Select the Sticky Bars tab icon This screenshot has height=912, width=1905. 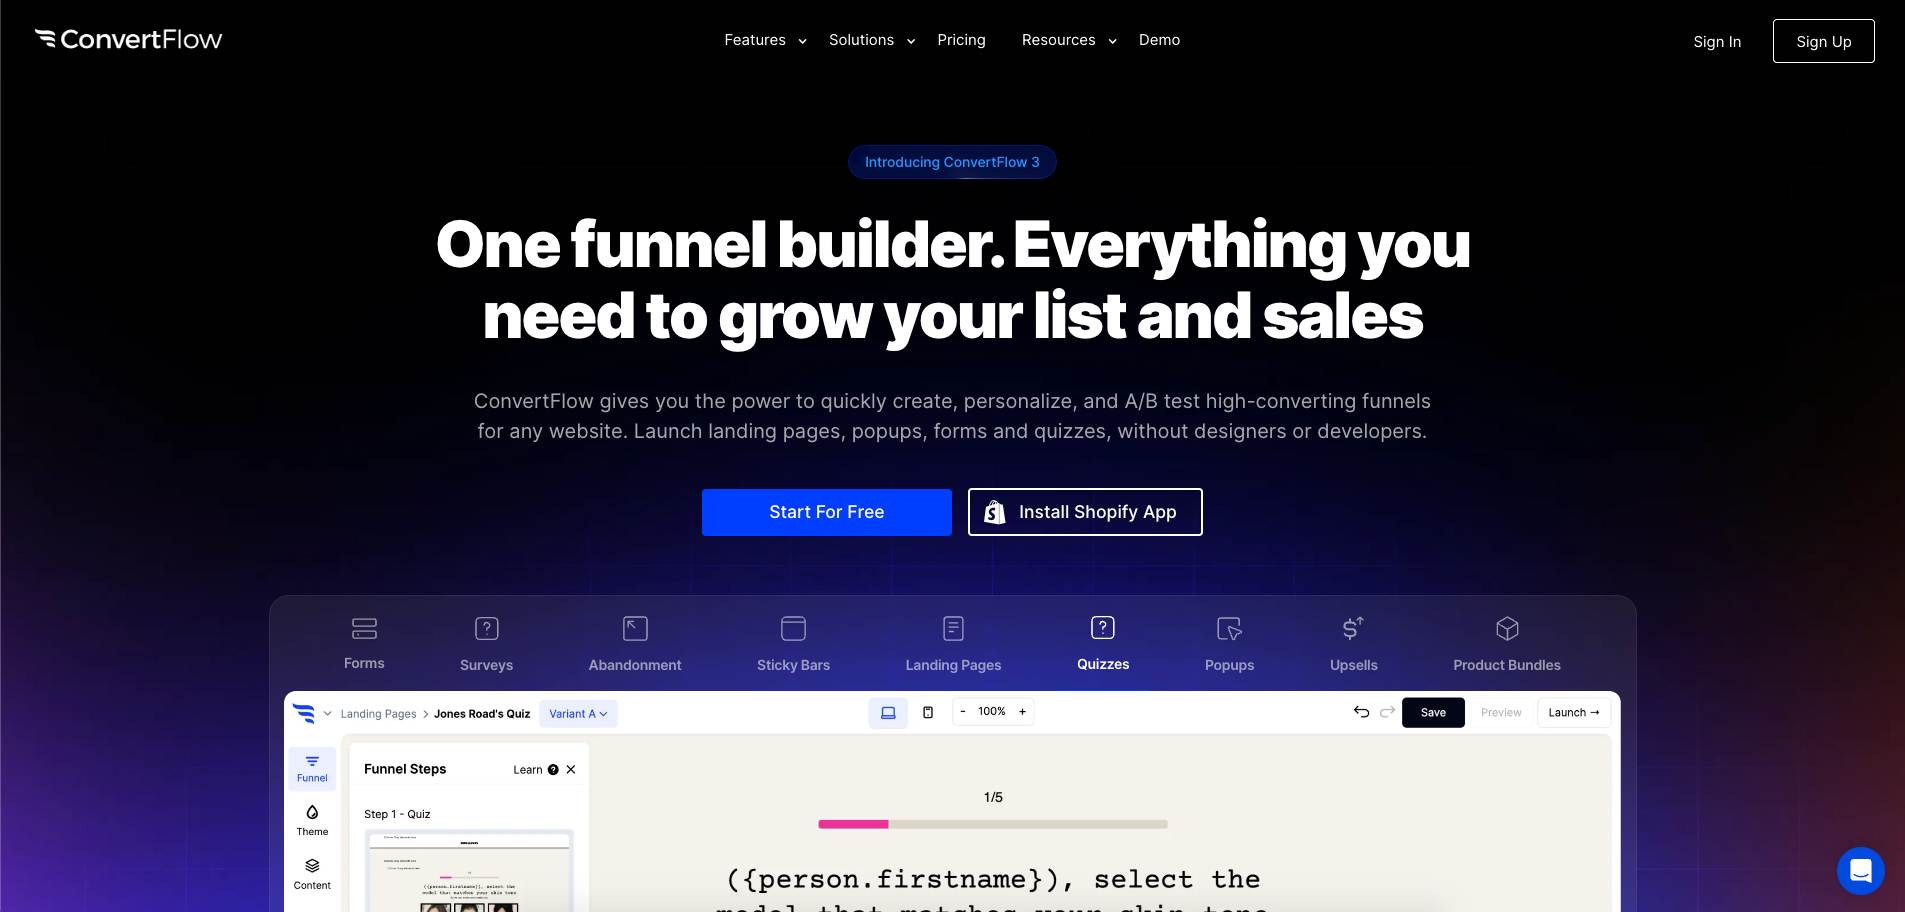793,628
